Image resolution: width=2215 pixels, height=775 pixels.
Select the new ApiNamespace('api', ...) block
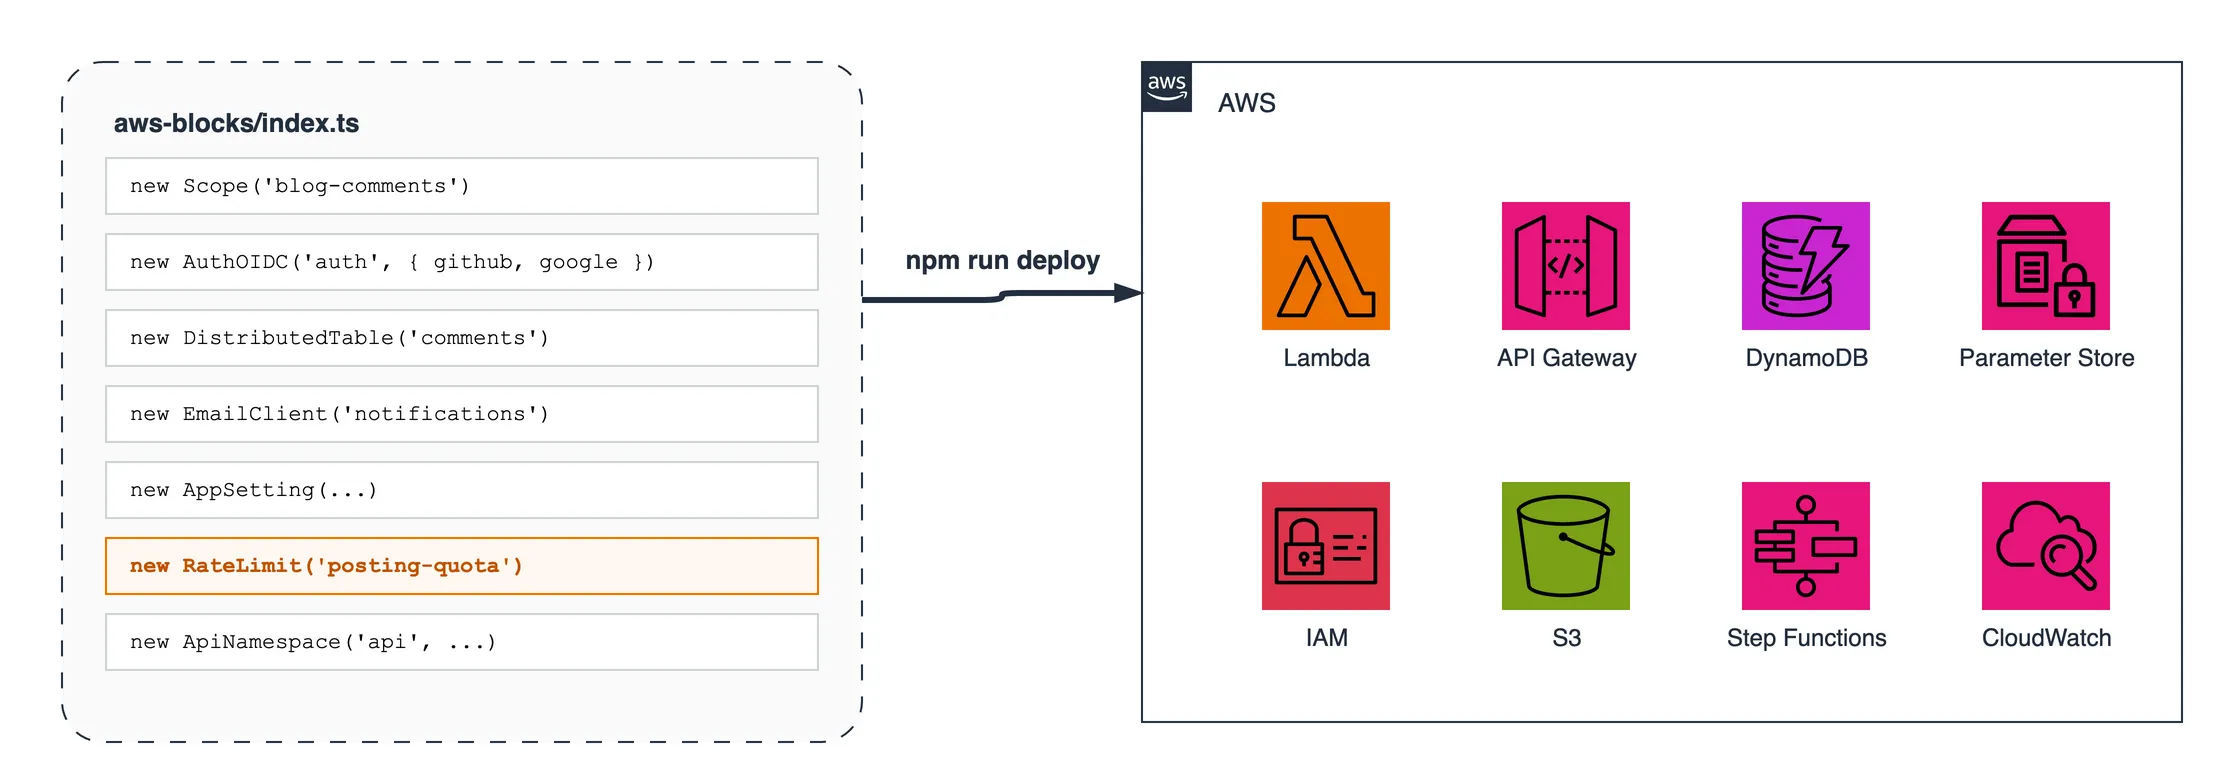(462, 642)
